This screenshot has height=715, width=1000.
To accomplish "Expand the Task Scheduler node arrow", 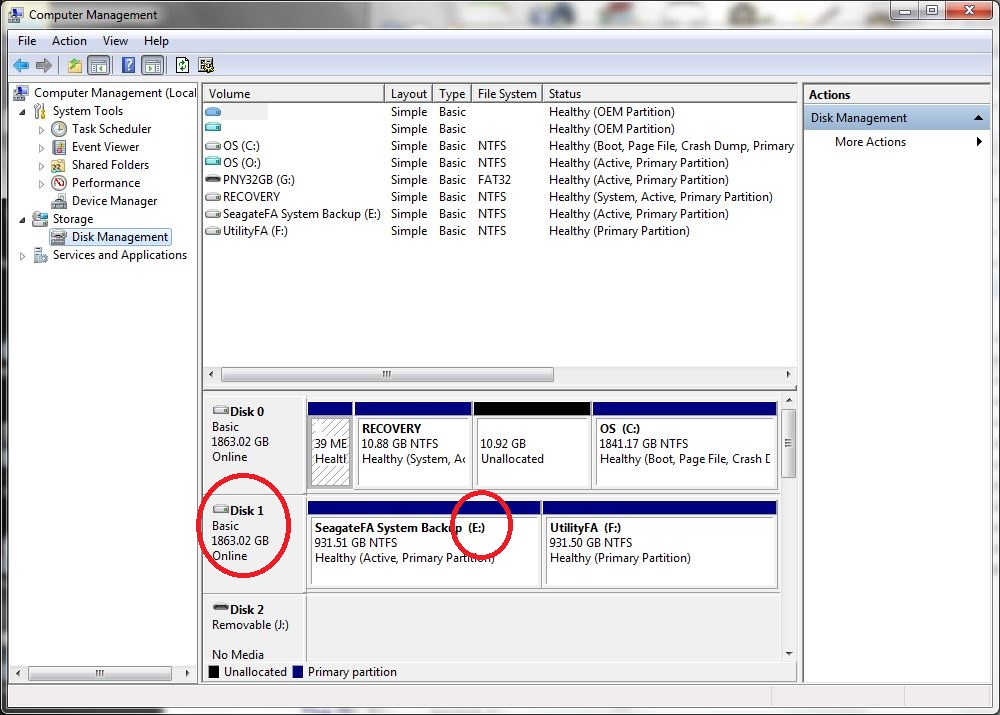I will 41,129.
